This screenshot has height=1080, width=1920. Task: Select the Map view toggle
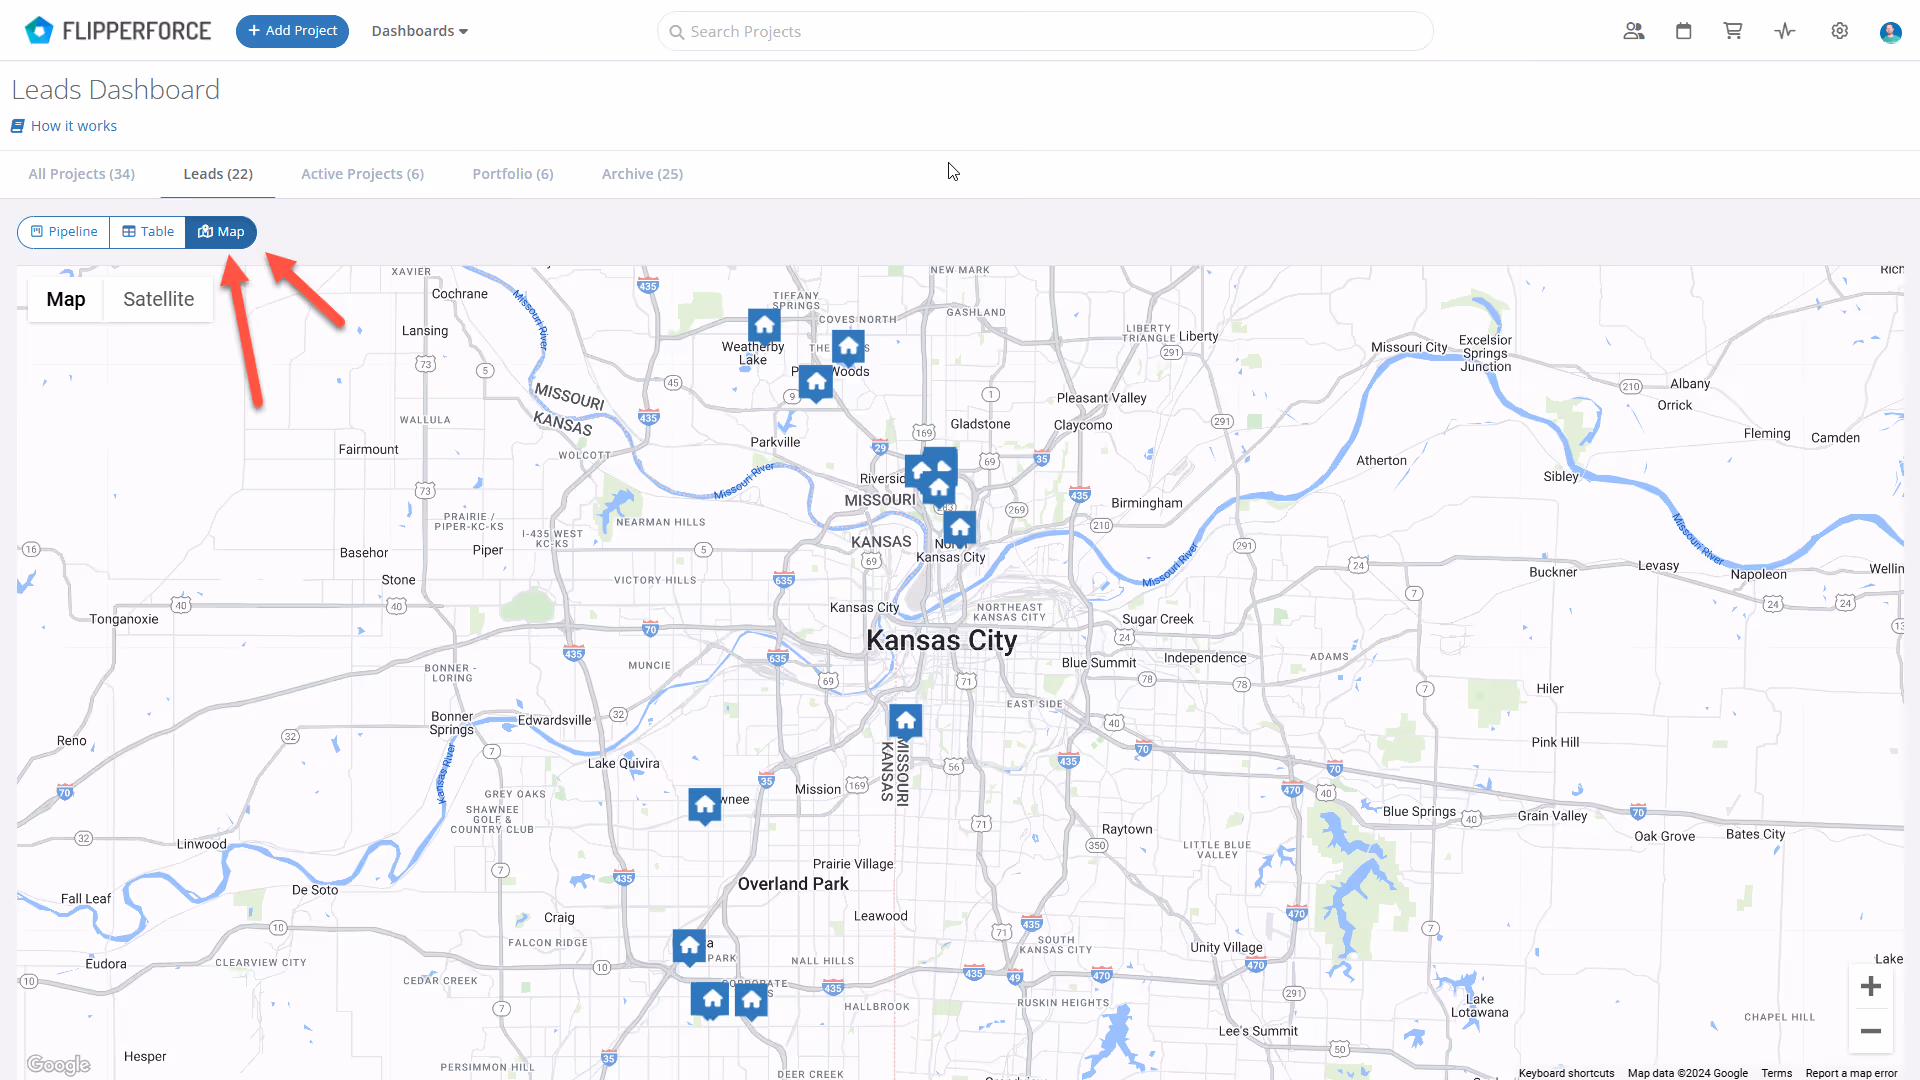pyautogui.click(x=221, y=232)
